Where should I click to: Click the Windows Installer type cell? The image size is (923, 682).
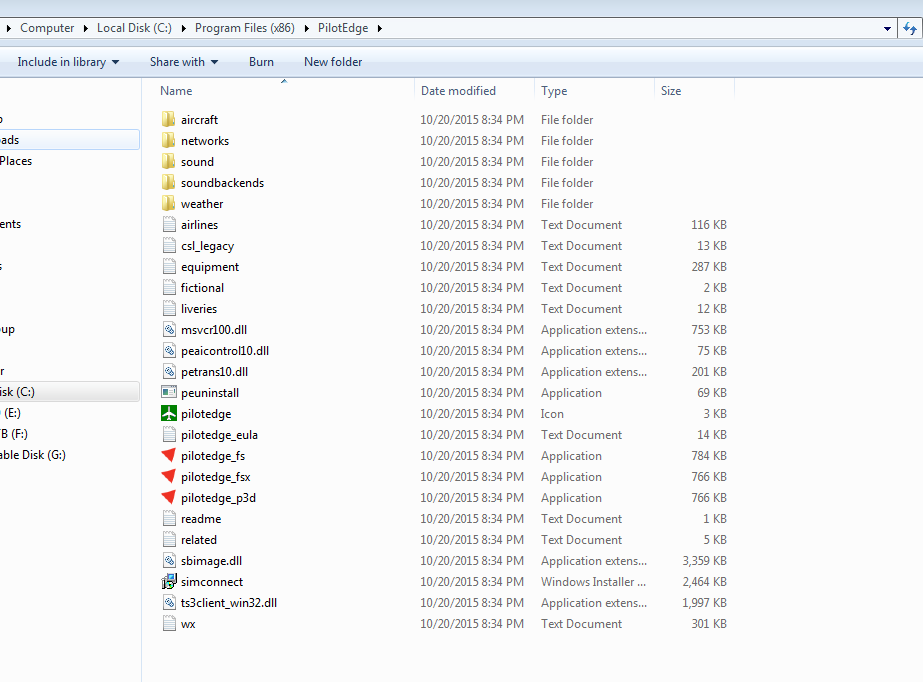(x=593, y=582)
